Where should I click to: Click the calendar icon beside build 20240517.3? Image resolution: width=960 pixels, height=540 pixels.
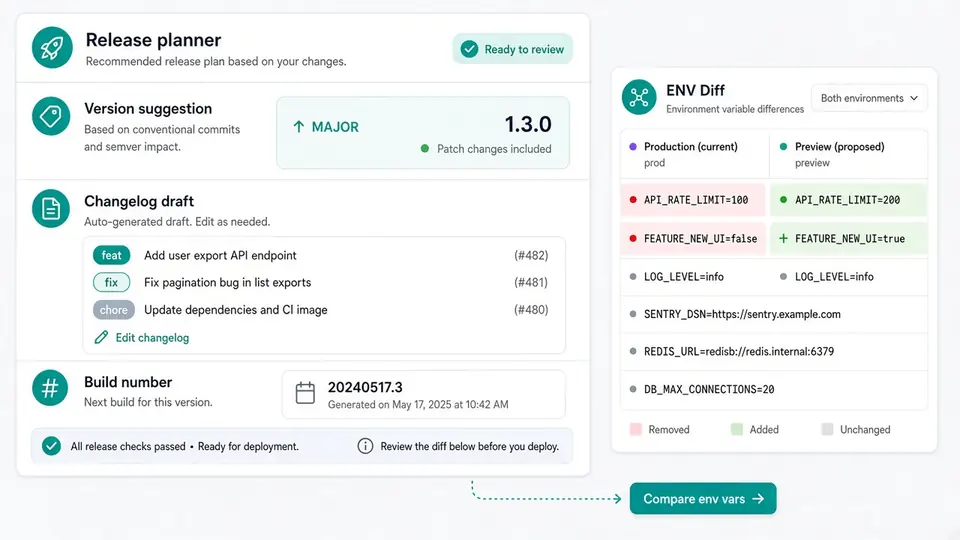[305, 393]
